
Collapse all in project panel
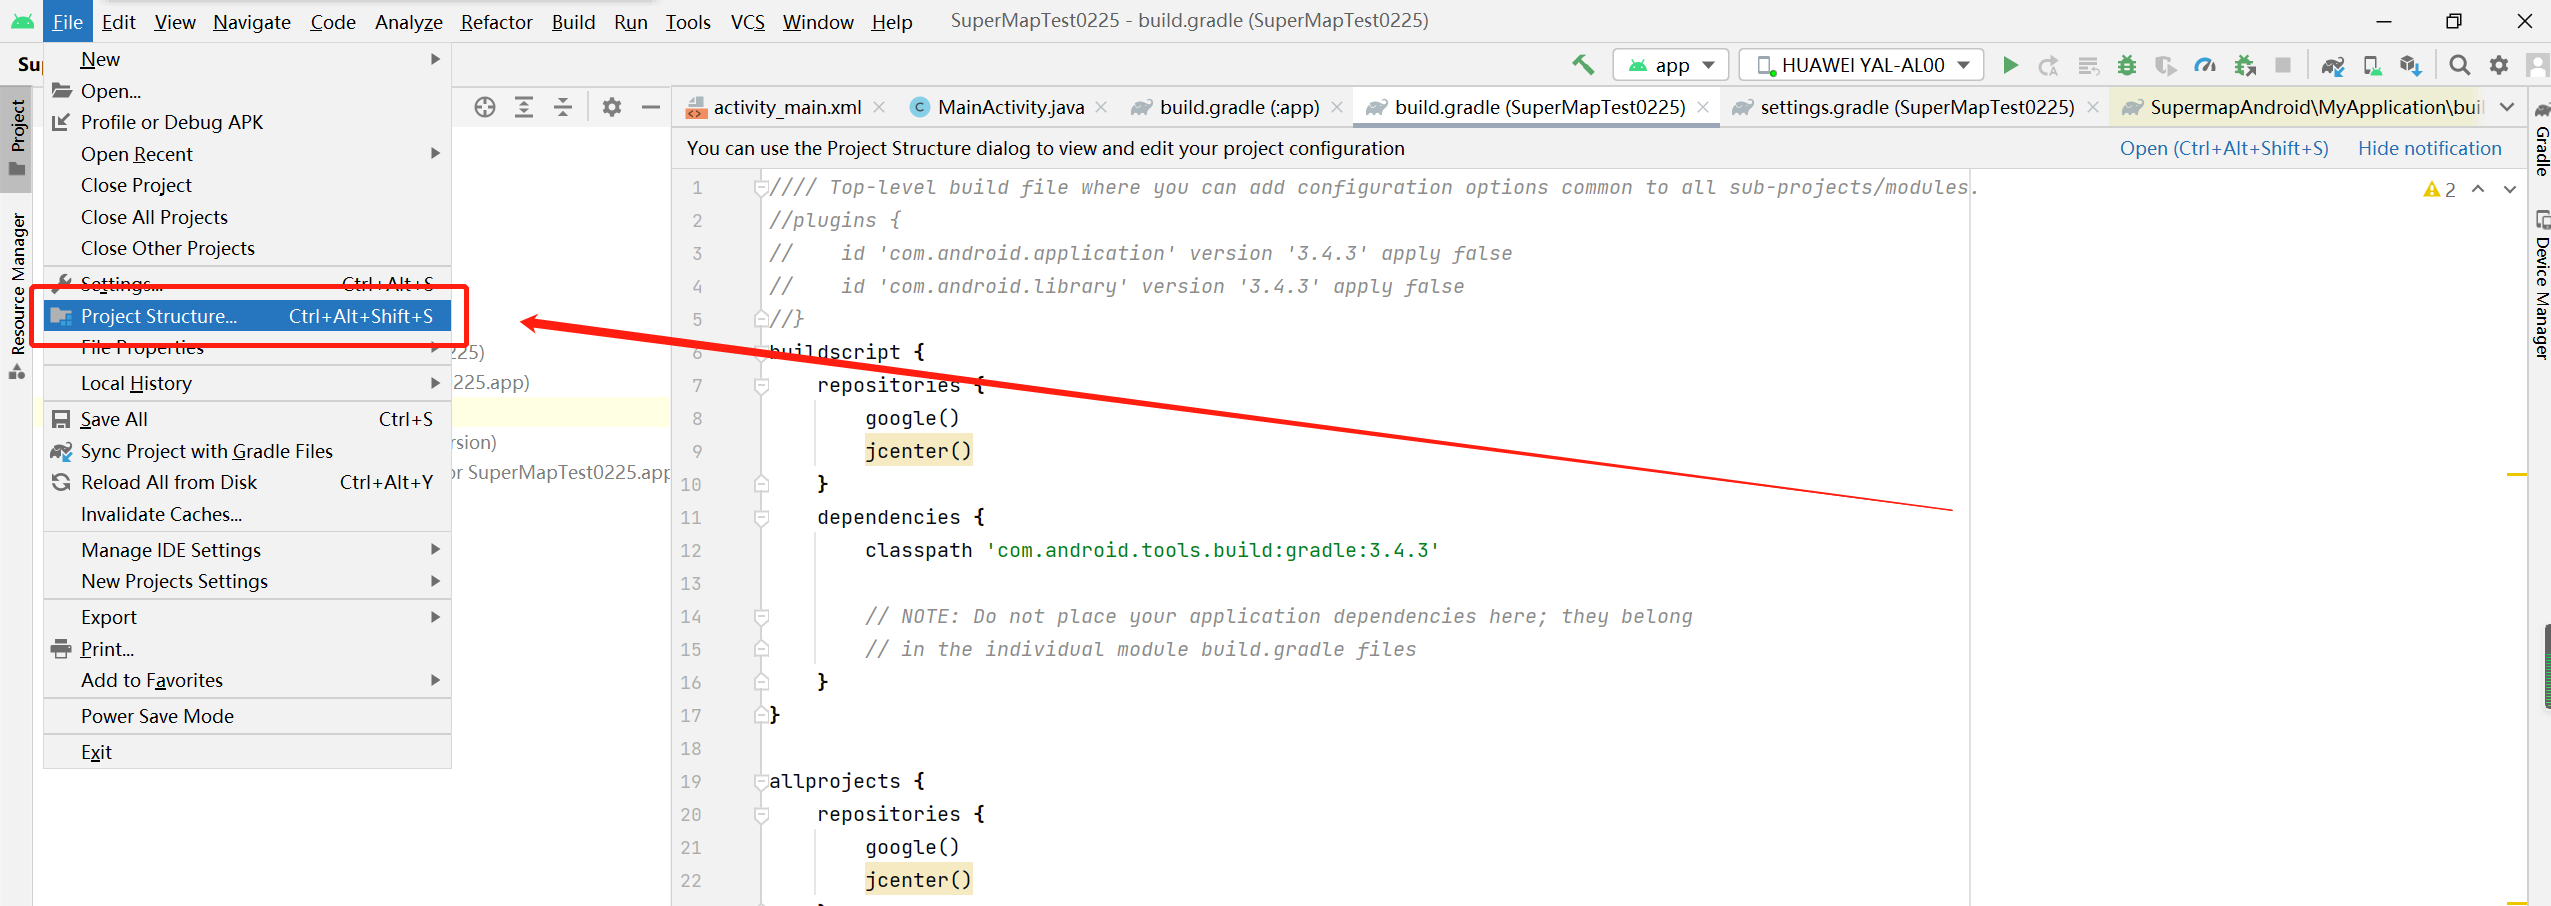(563, 107)
